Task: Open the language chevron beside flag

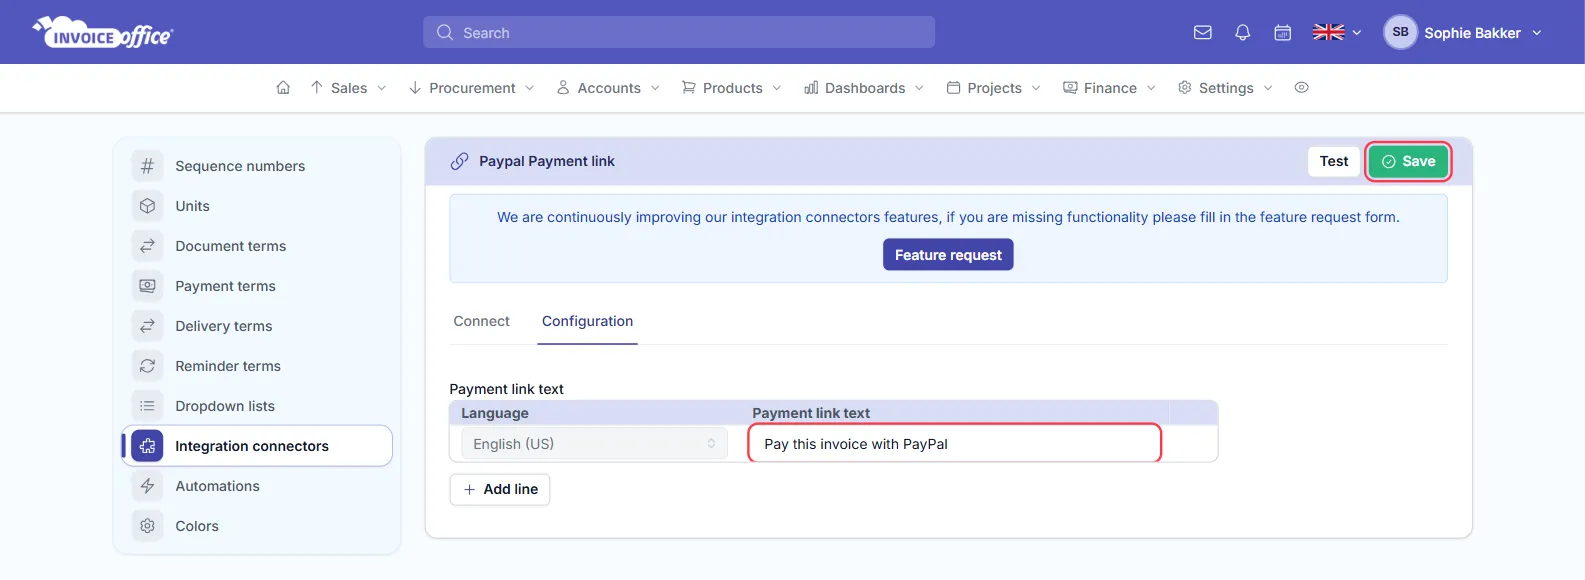Action: point(1357,33)
